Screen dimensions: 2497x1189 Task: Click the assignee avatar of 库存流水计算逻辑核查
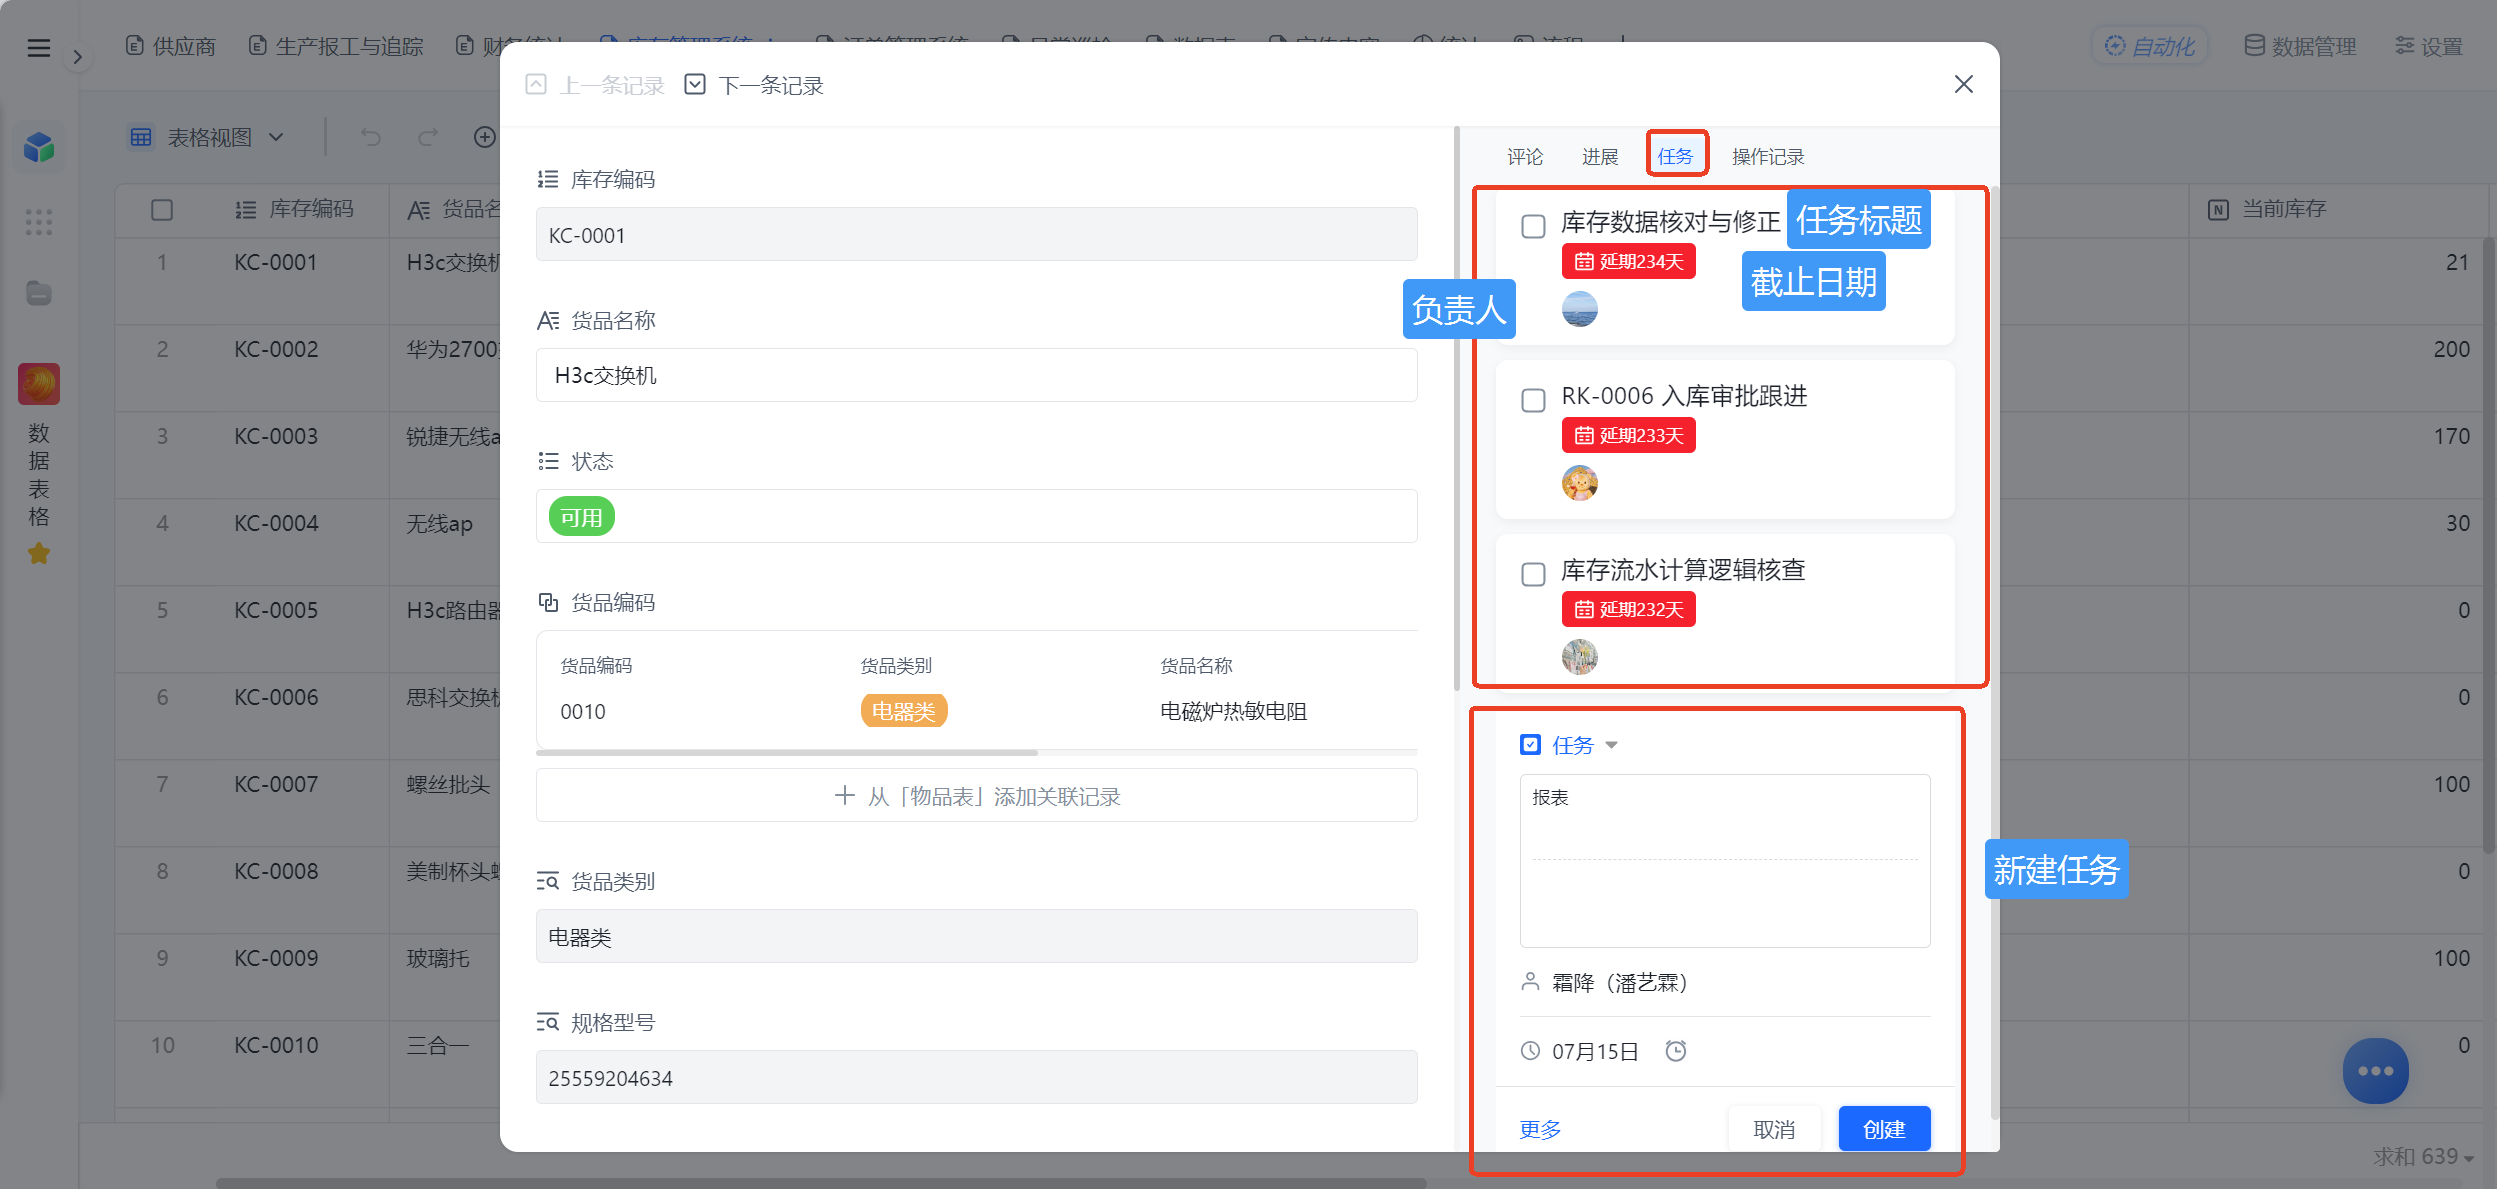coord(1579,657)
